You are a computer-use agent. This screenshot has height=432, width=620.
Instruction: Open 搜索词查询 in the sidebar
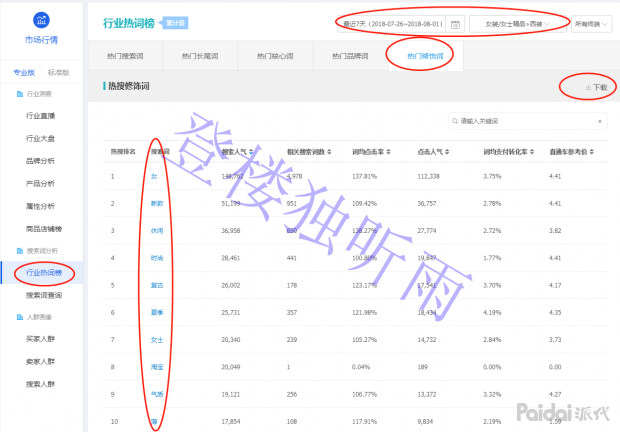point(44,295)
